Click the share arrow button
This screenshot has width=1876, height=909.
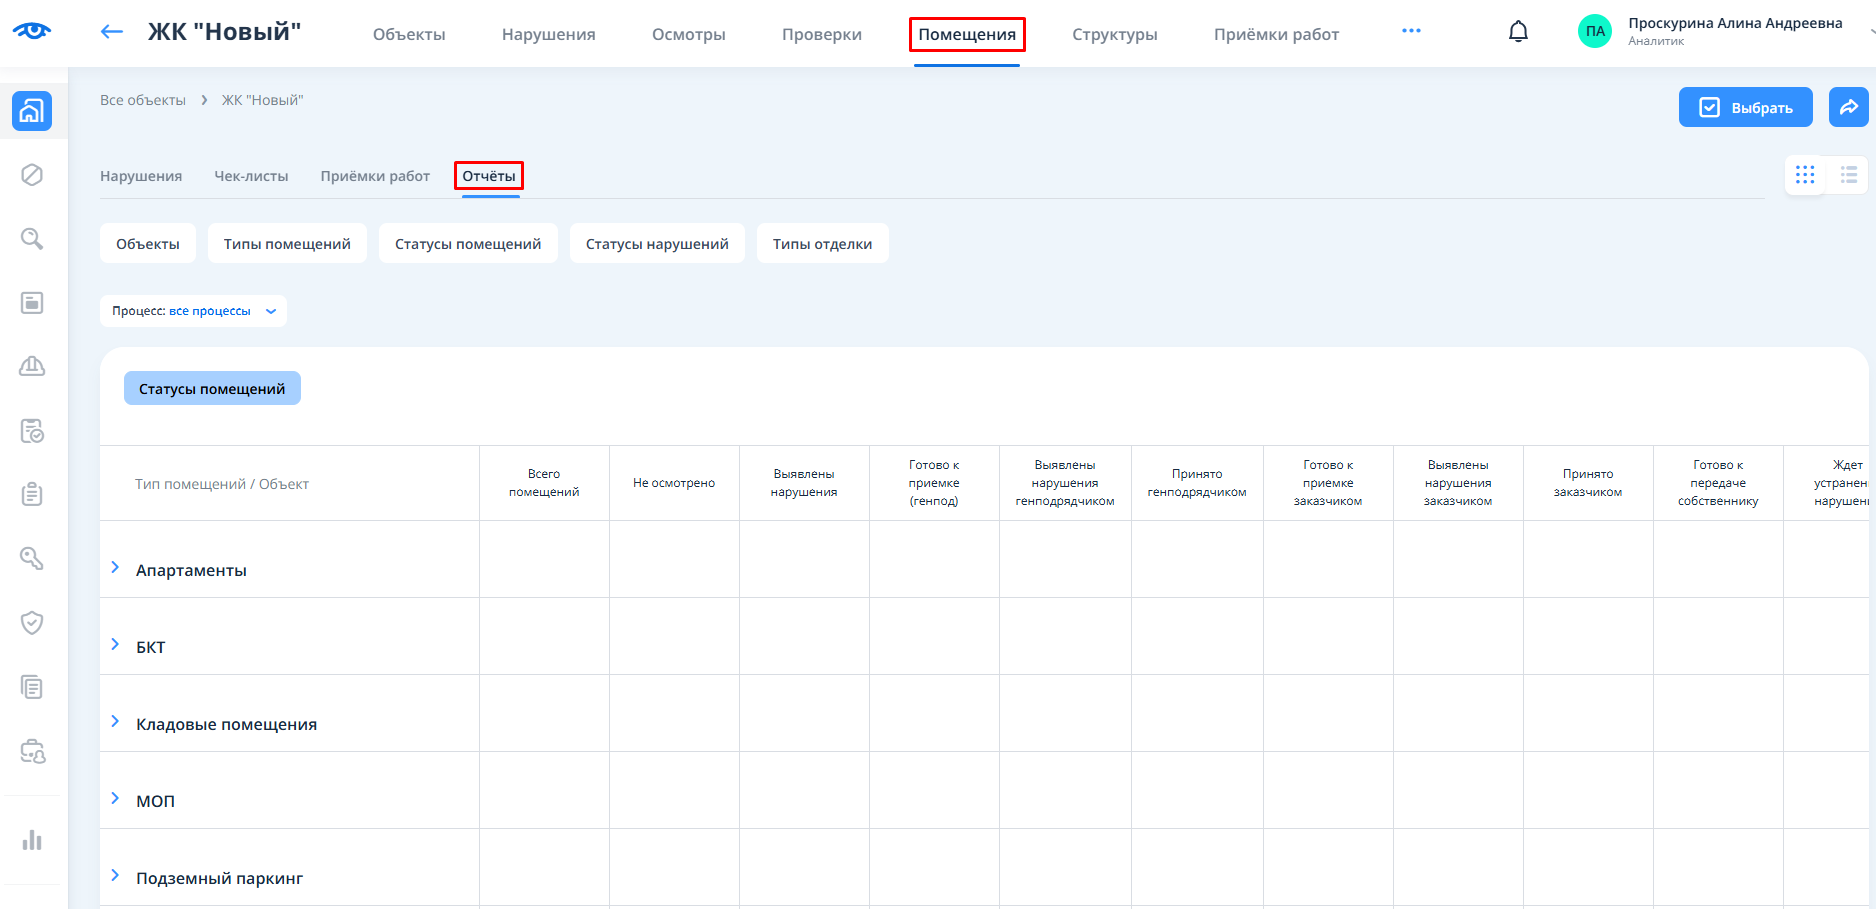[1848, 107]
